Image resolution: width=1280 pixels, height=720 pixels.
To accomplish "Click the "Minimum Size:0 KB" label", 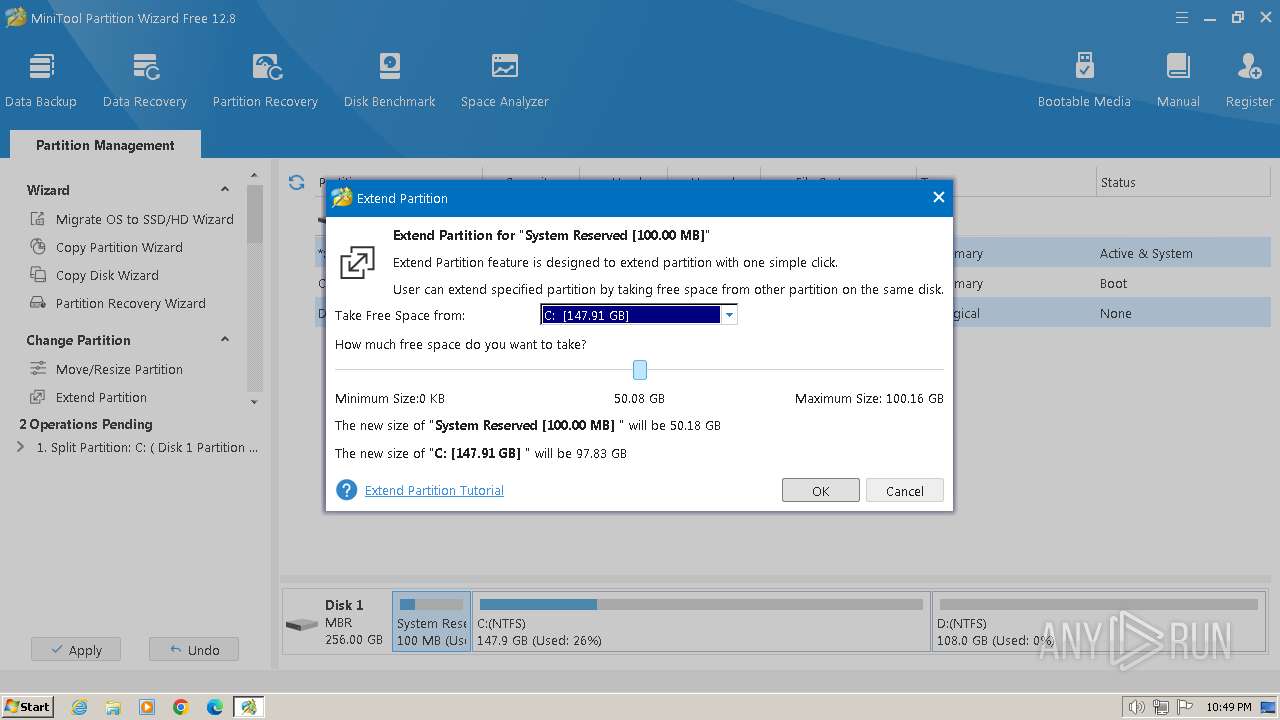I will (390, 398).
